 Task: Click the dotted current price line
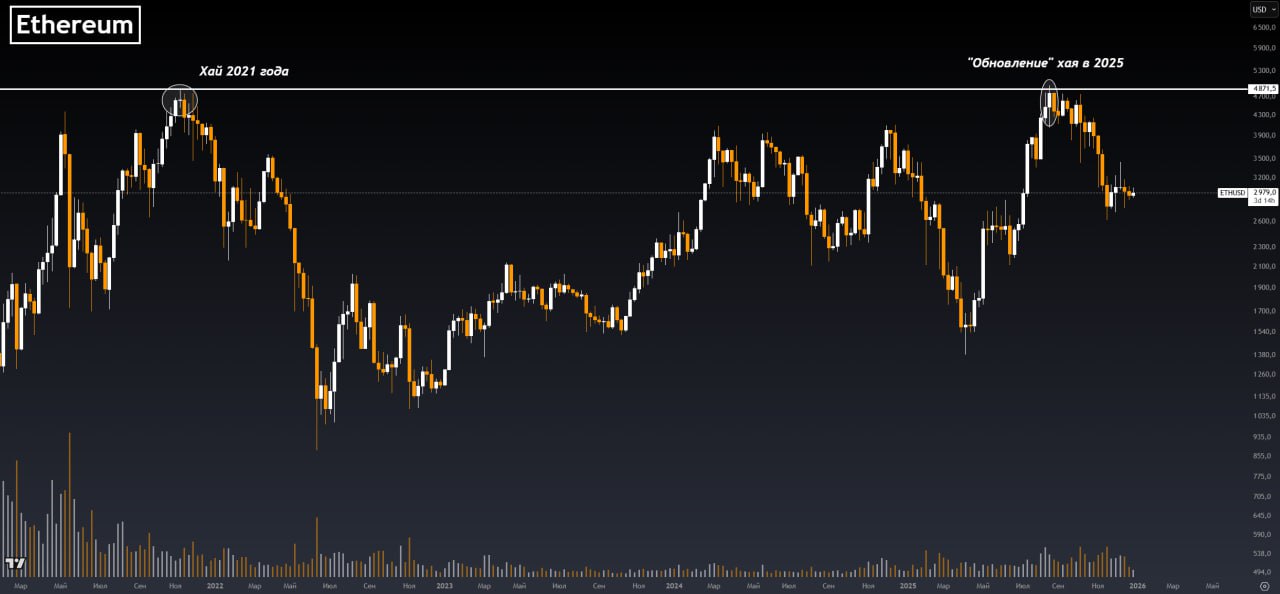point(608,192)
